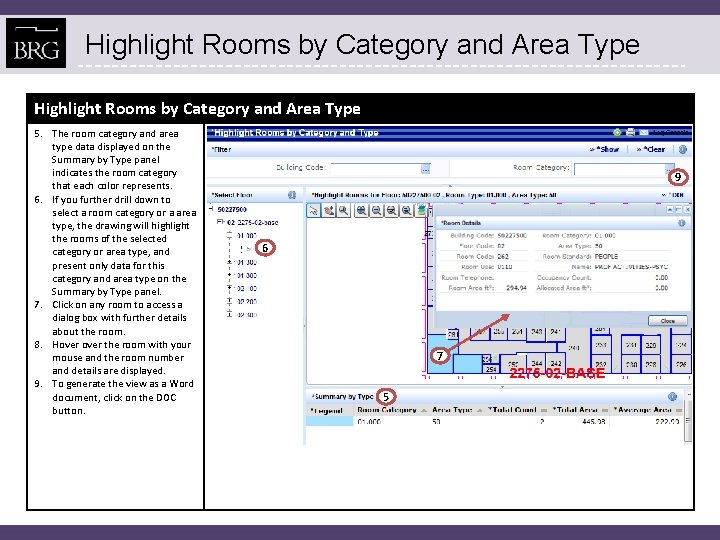This screenshot has width=720, height=540.
Task: Expand the 50227500 building tree node
Action: coord(211,209)
